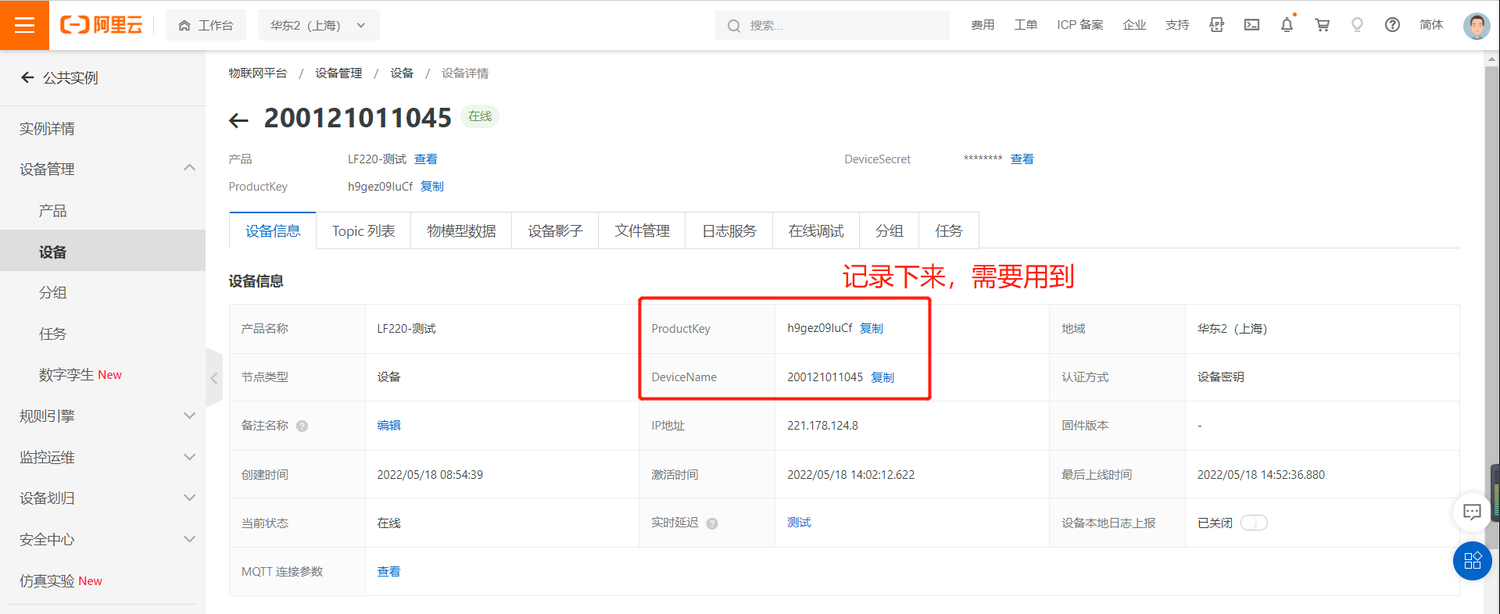The width and height of the screenshot is (1500, 614).
Task: Click the search magnifier icon
Action: coord(734,26)
